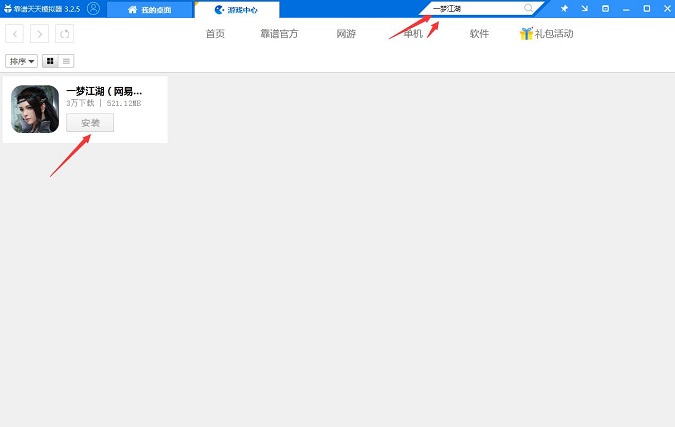Open the 首页 navigation item
Screen dimensions: 675x427
[x=215, y=34]
